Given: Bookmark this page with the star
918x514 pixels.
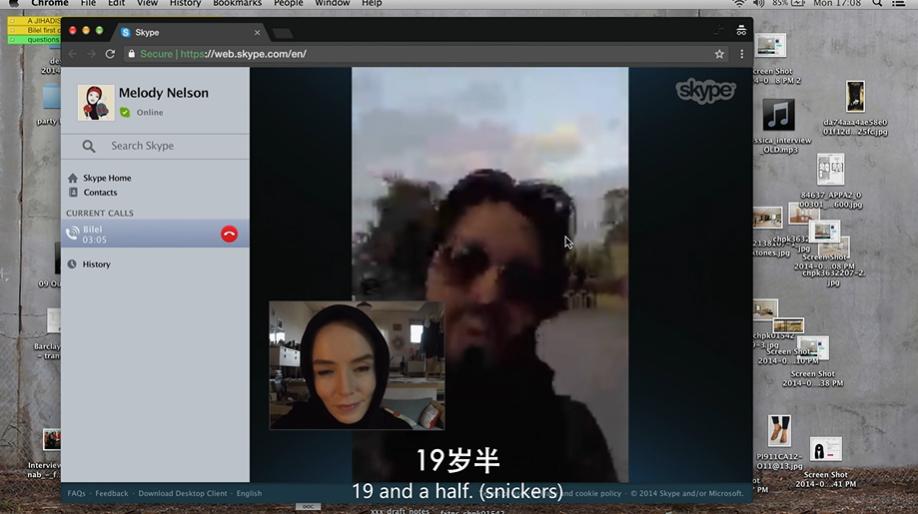Looking at the screenshot, I should [x=719, y=54].
